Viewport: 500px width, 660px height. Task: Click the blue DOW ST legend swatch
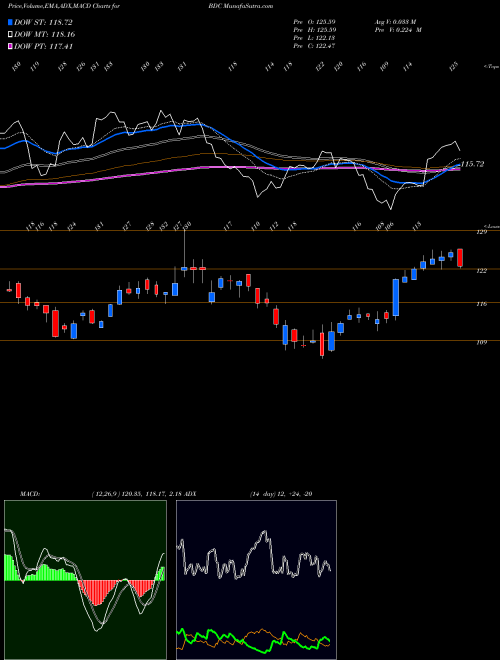[10, 22]
